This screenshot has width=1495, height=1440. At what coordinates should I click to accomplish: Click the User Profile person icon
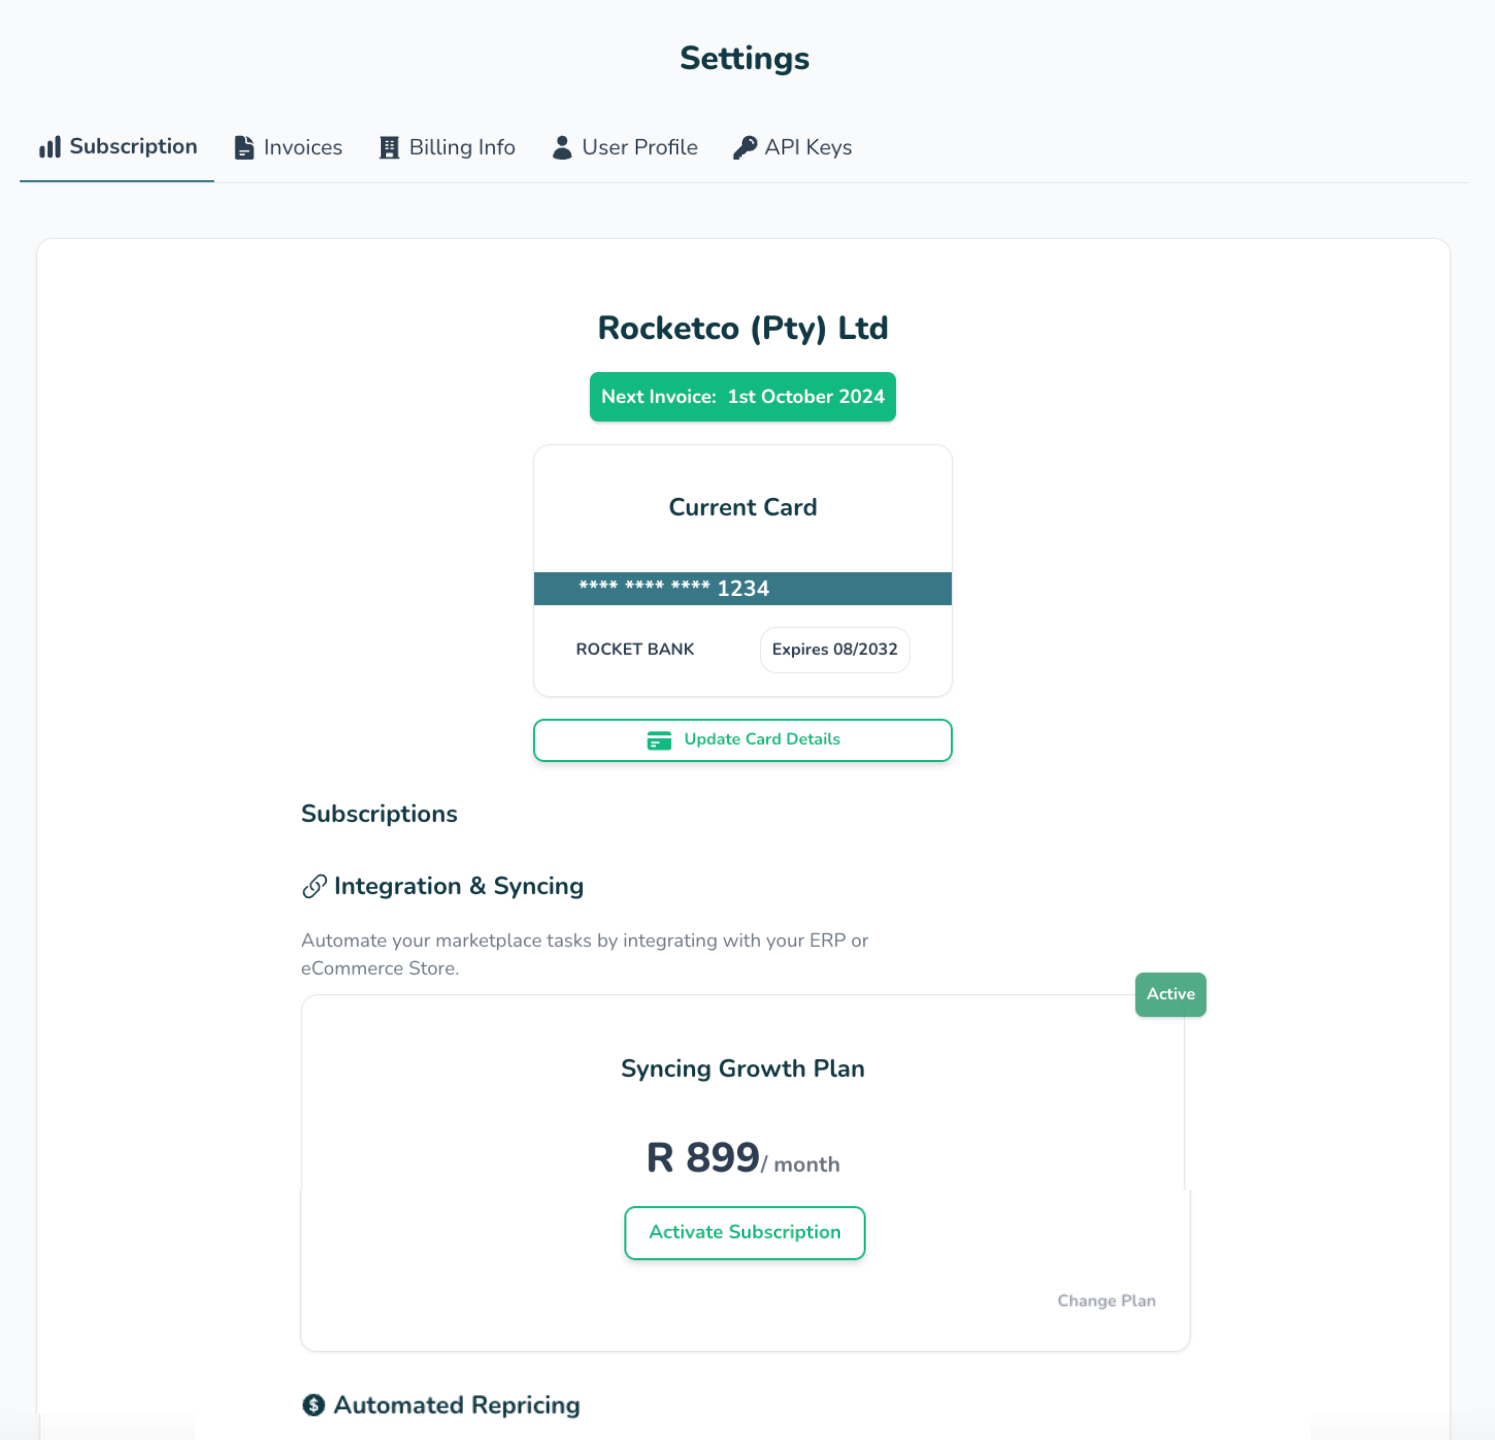coord(562,147)
